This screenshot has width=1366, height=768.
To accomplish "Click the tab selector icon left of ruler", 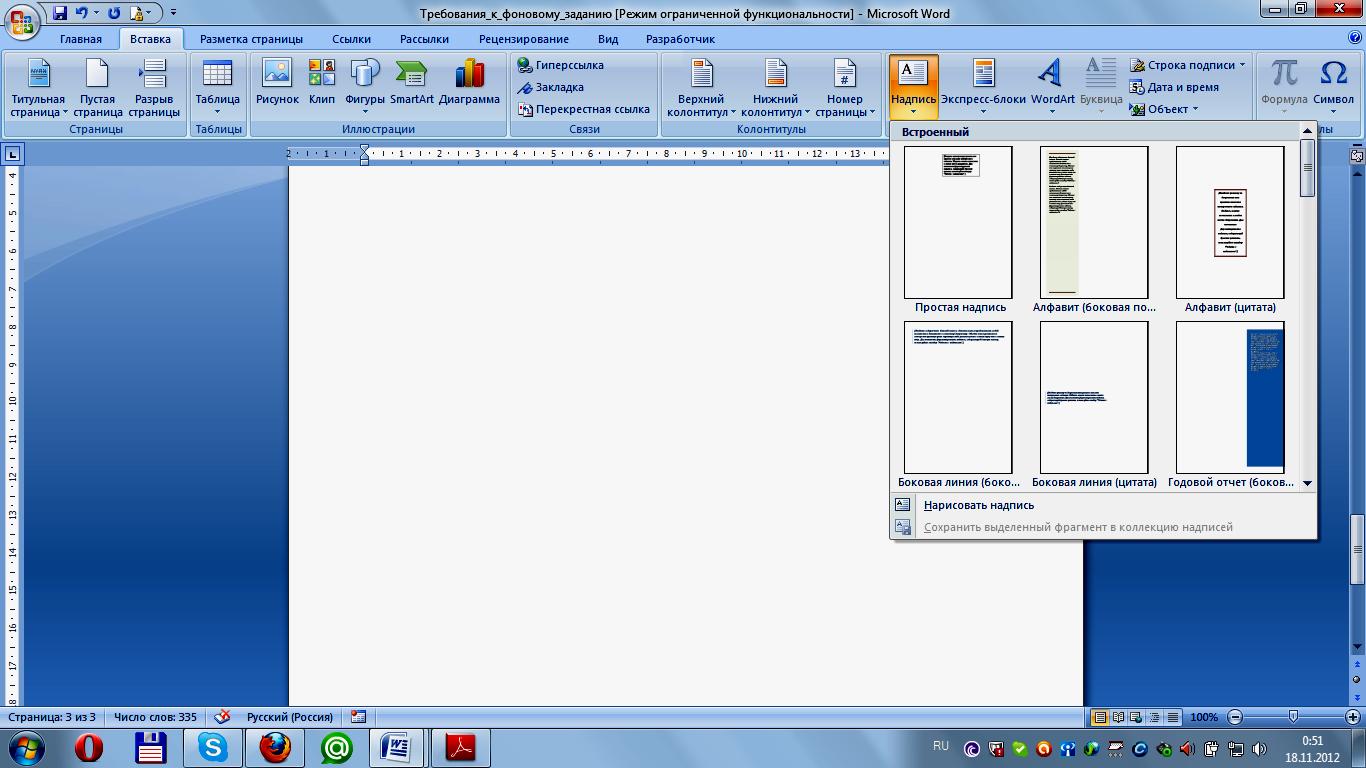I will tap(12, 154).
